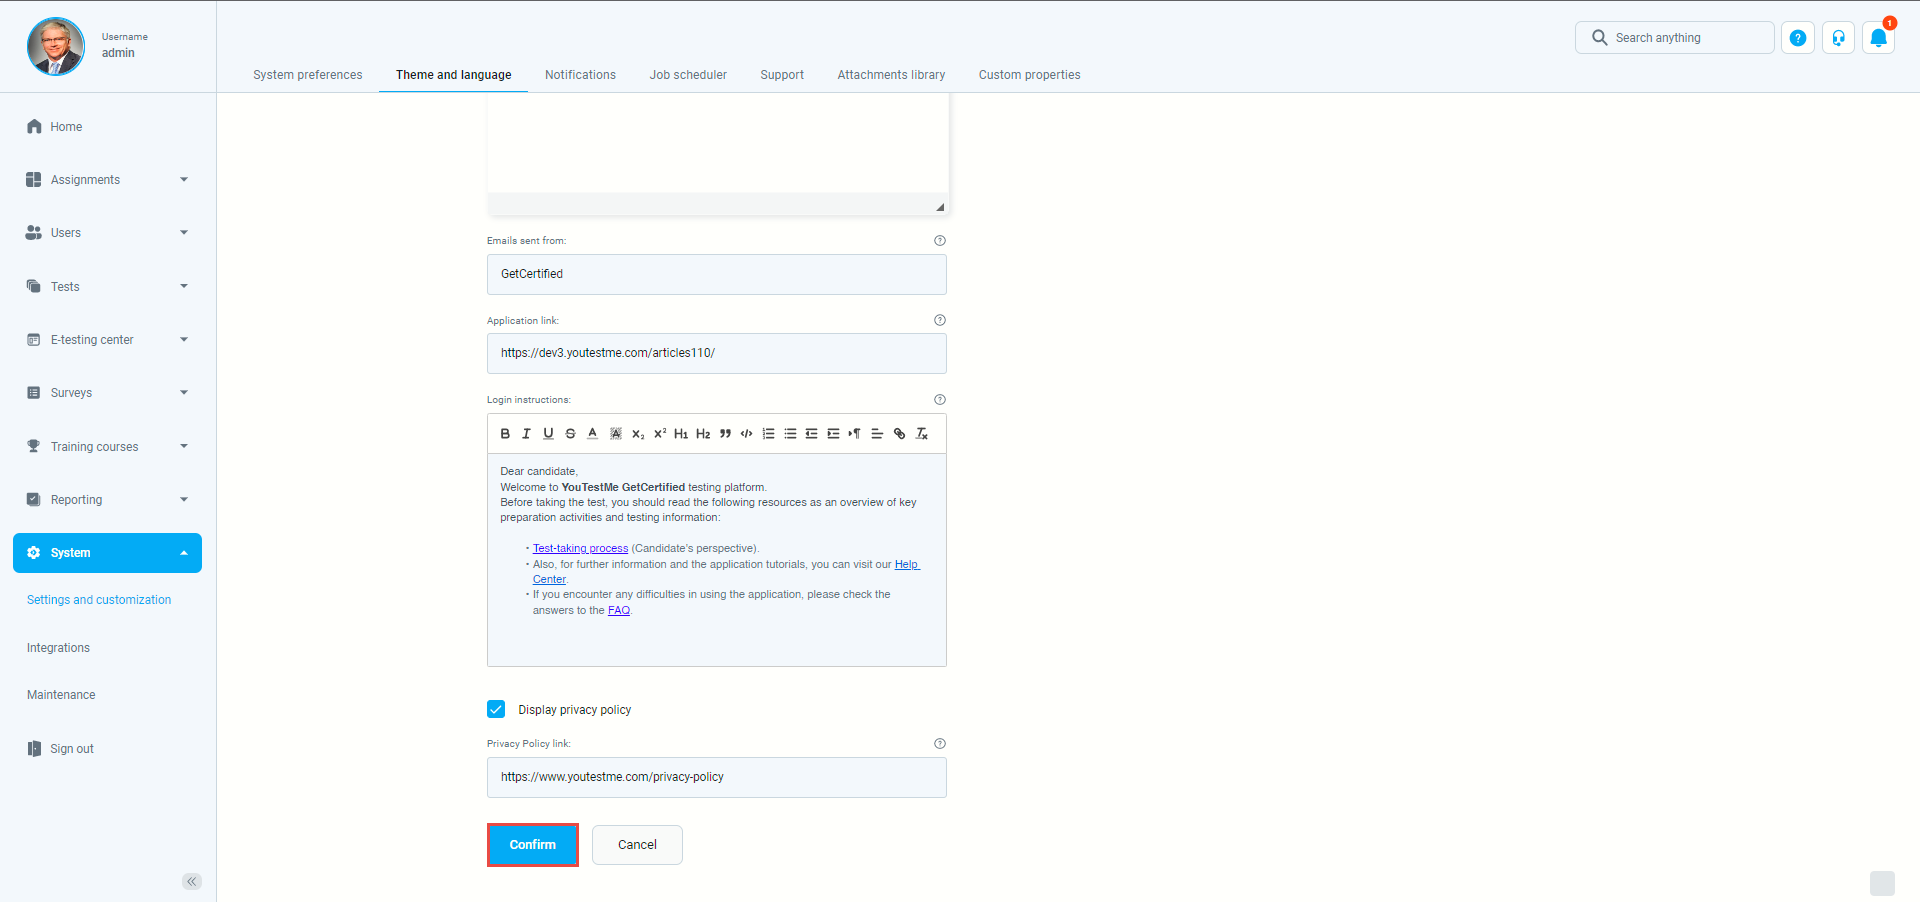
Task: Open the Custom properties tab
Action: coord(1029,75)
